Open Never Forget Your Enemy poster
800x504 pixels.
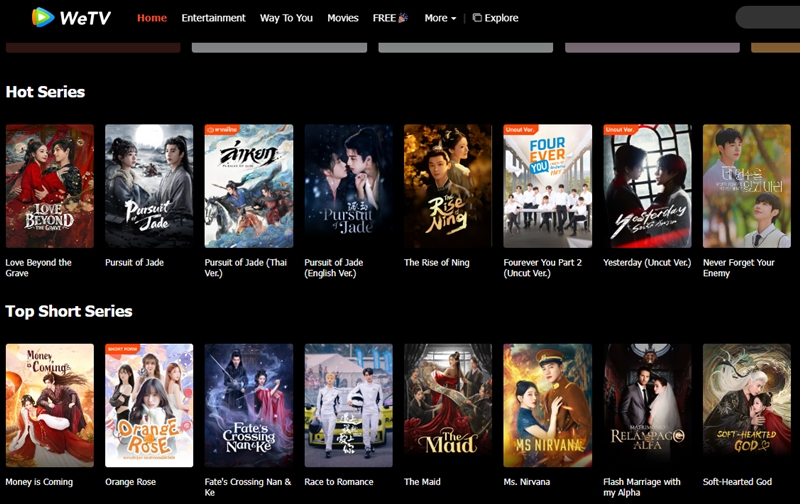(x=747, y=186)
